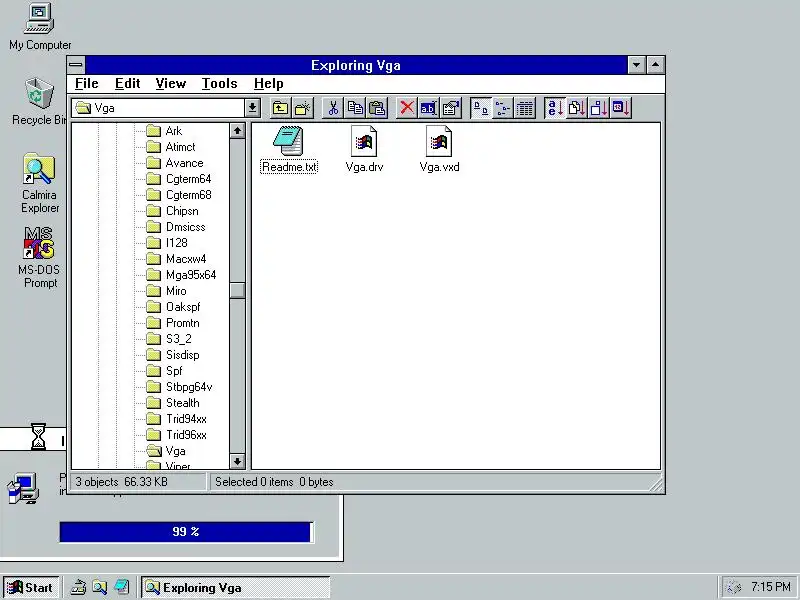Open the File menu

pos(87,84)
